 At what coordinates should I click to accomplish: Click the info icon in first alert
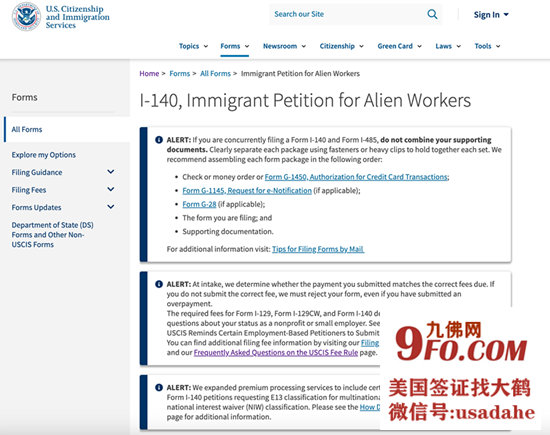(x=159, y=140)
